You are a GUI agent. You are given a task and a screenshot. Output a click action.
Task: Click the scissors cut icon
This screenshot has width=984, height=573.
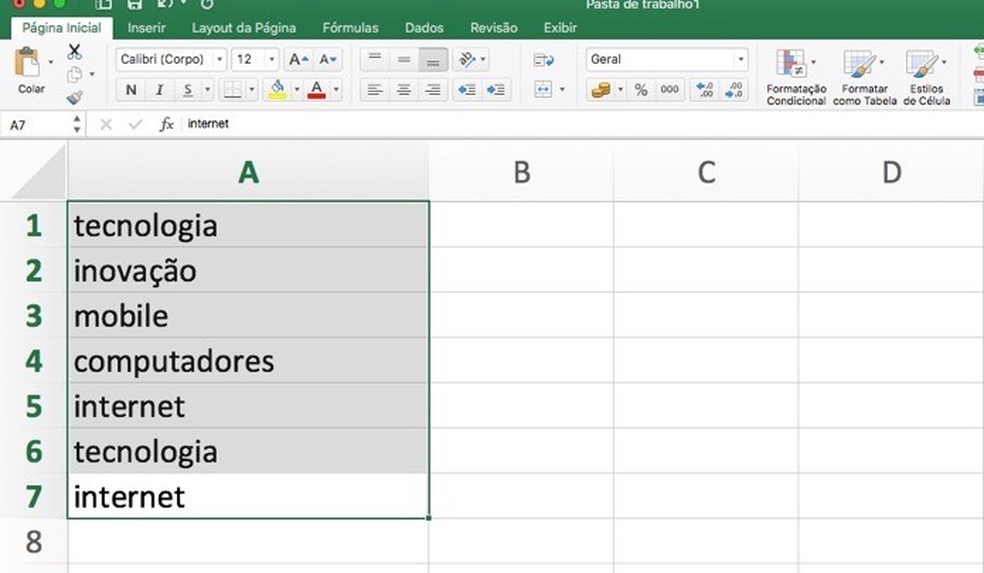[x=75, y=52]
